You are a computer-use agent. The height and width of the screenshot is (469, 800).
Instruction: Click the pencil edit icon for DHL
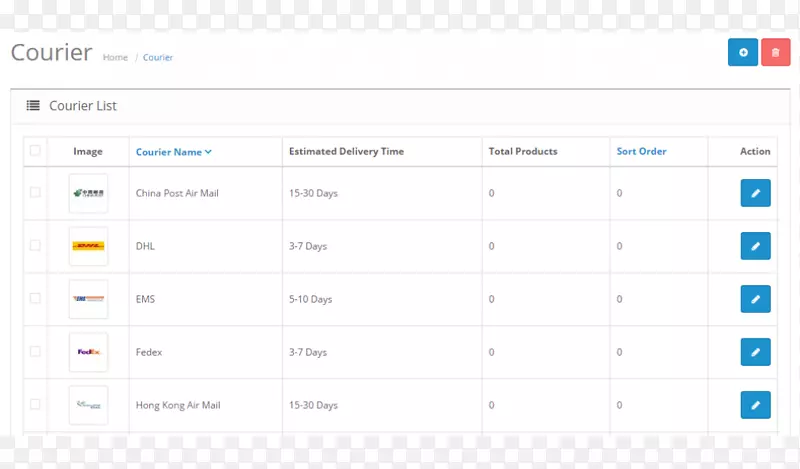[755, 246]
